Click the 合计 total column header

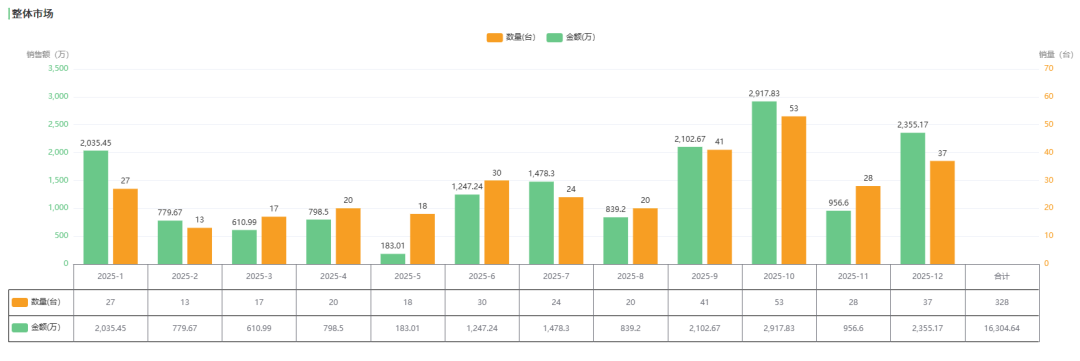pyautogui.click(x=1002, y=276)
